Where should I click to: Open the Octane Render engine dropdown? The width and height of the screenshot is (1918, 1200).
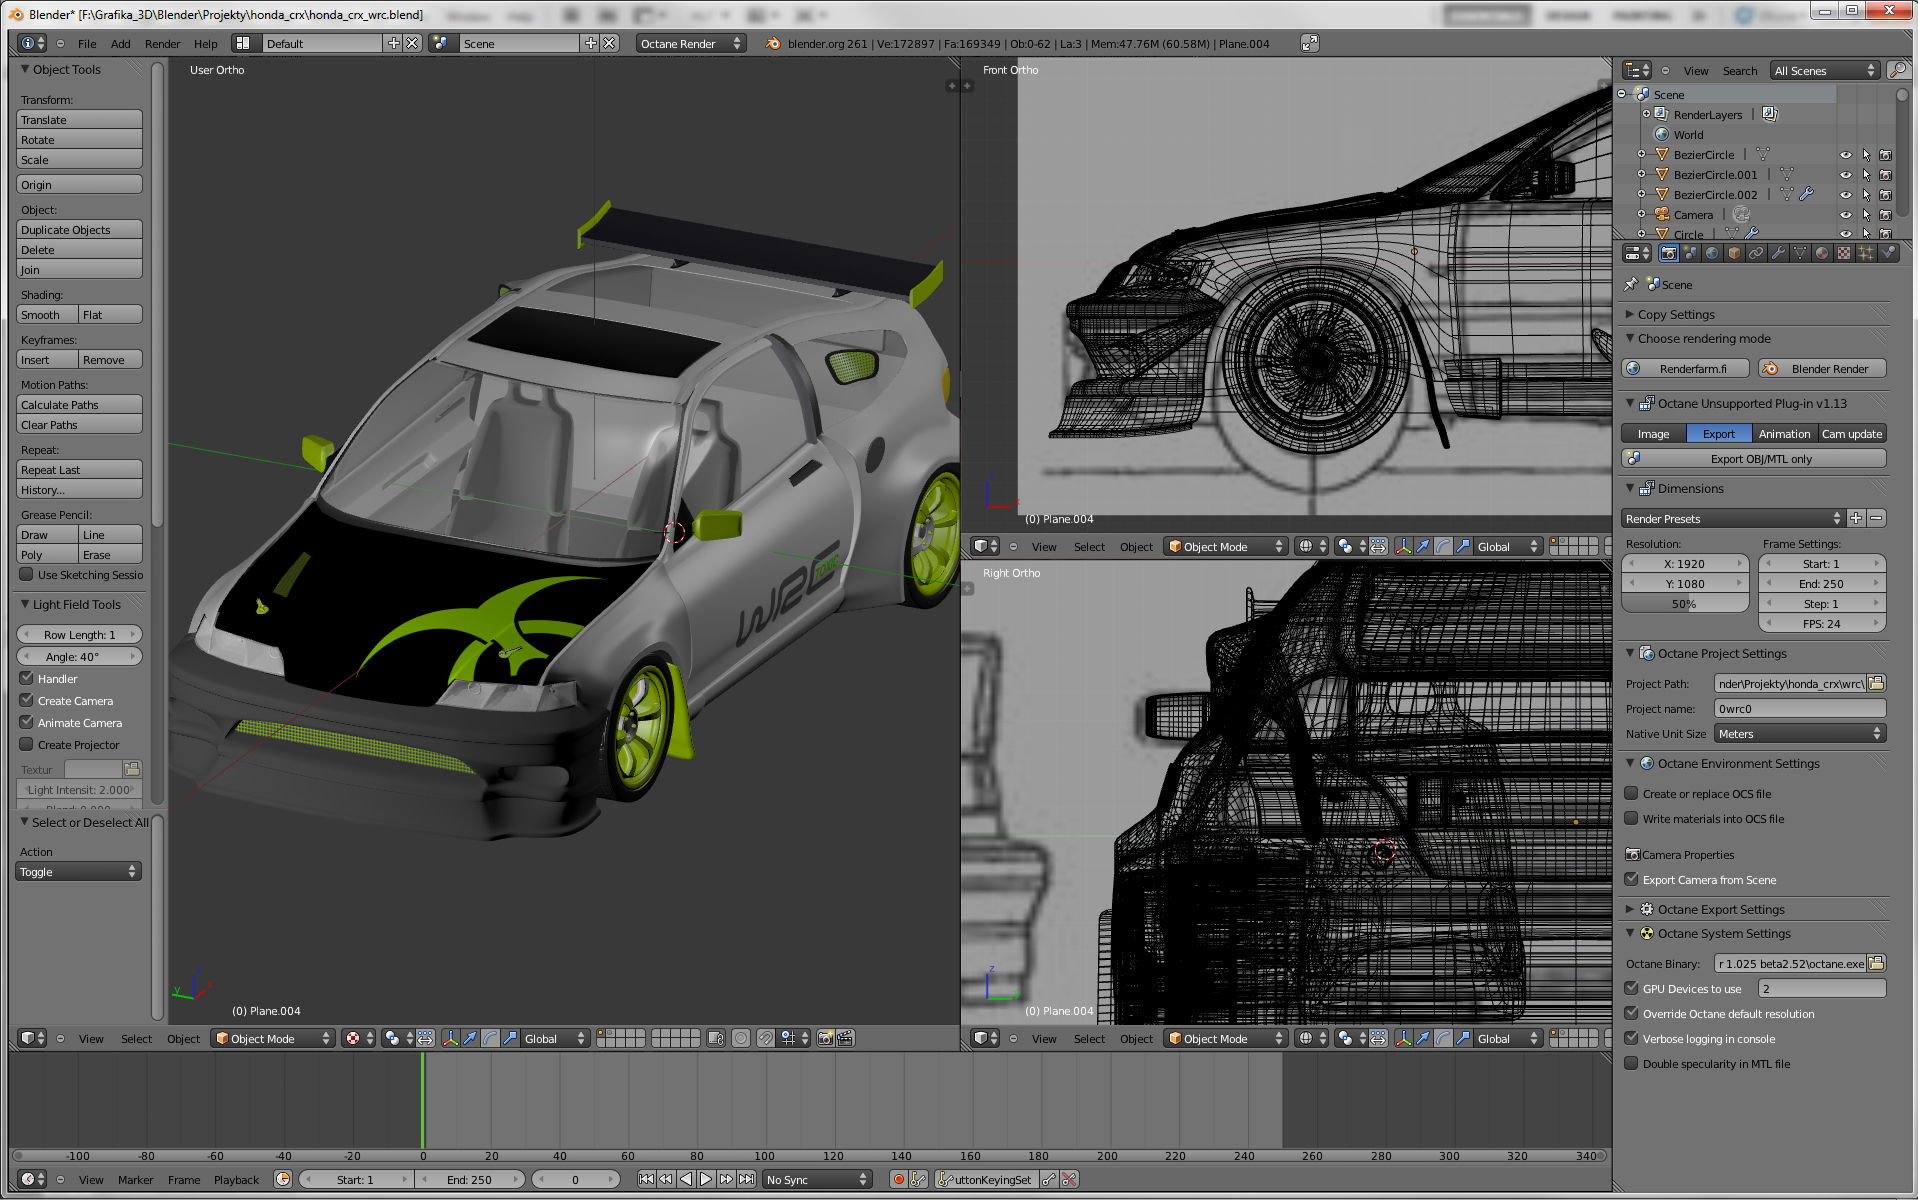point(691,43)
